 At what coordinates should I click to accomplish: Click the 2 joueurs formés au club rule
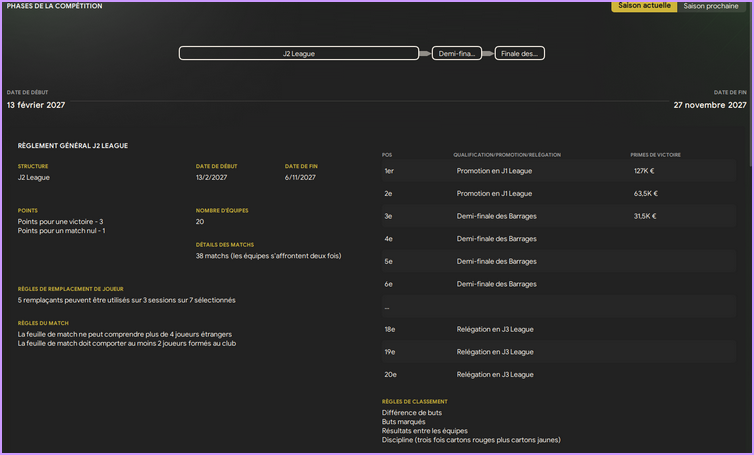127,343
